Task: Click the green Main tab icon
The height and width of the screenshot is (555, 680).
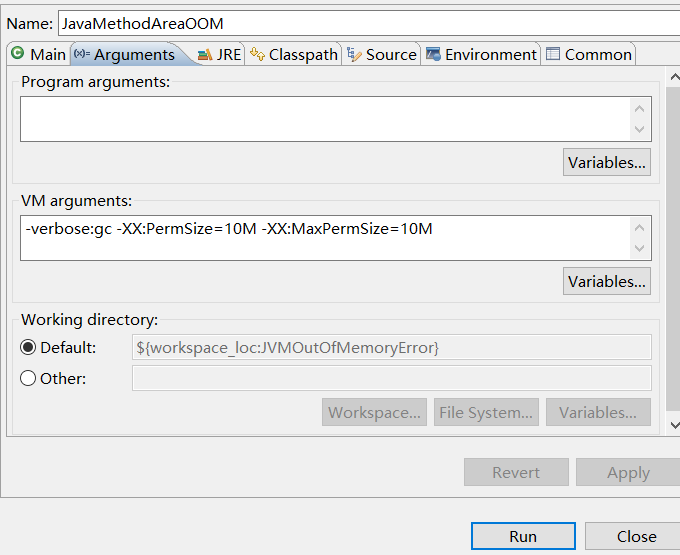Action: click(18, 53)
